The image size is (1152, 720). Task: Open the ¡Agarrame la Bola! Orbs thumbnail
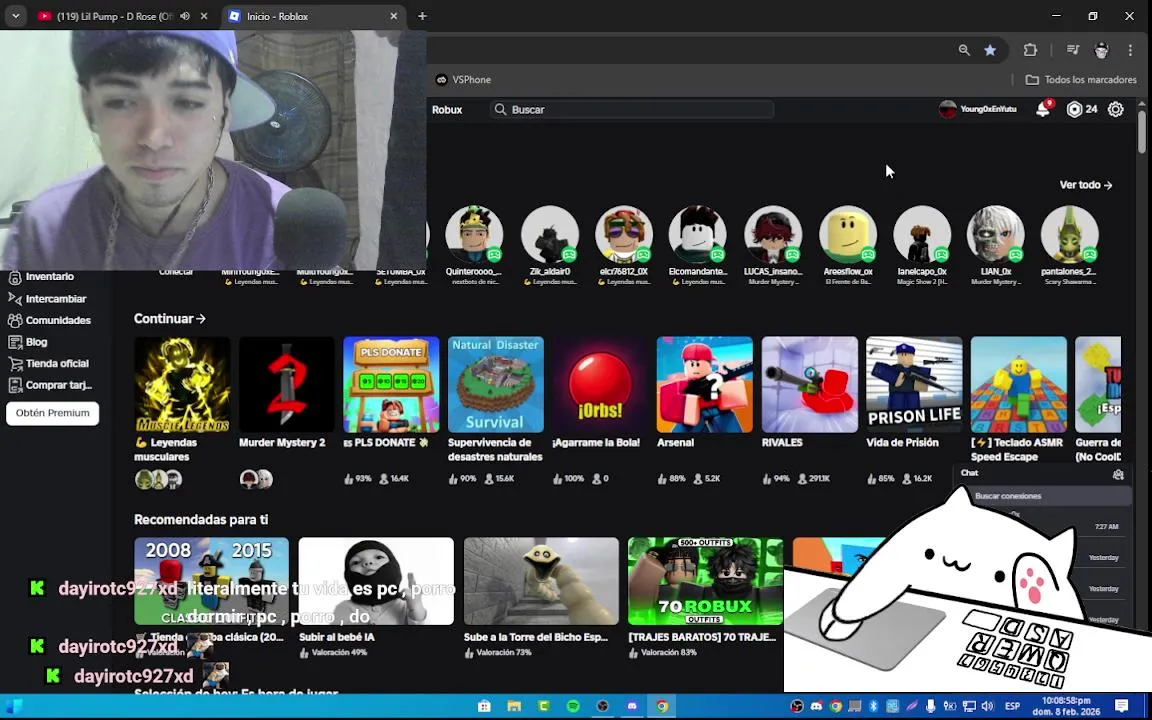[x=600, y=384]
